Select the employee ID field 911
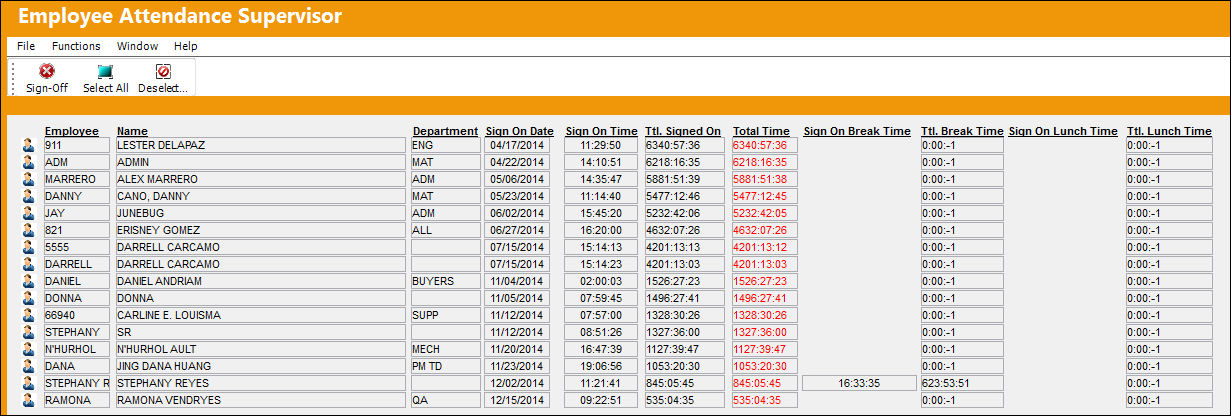This screenshot has height=416, width=1231. coord(76,145)
